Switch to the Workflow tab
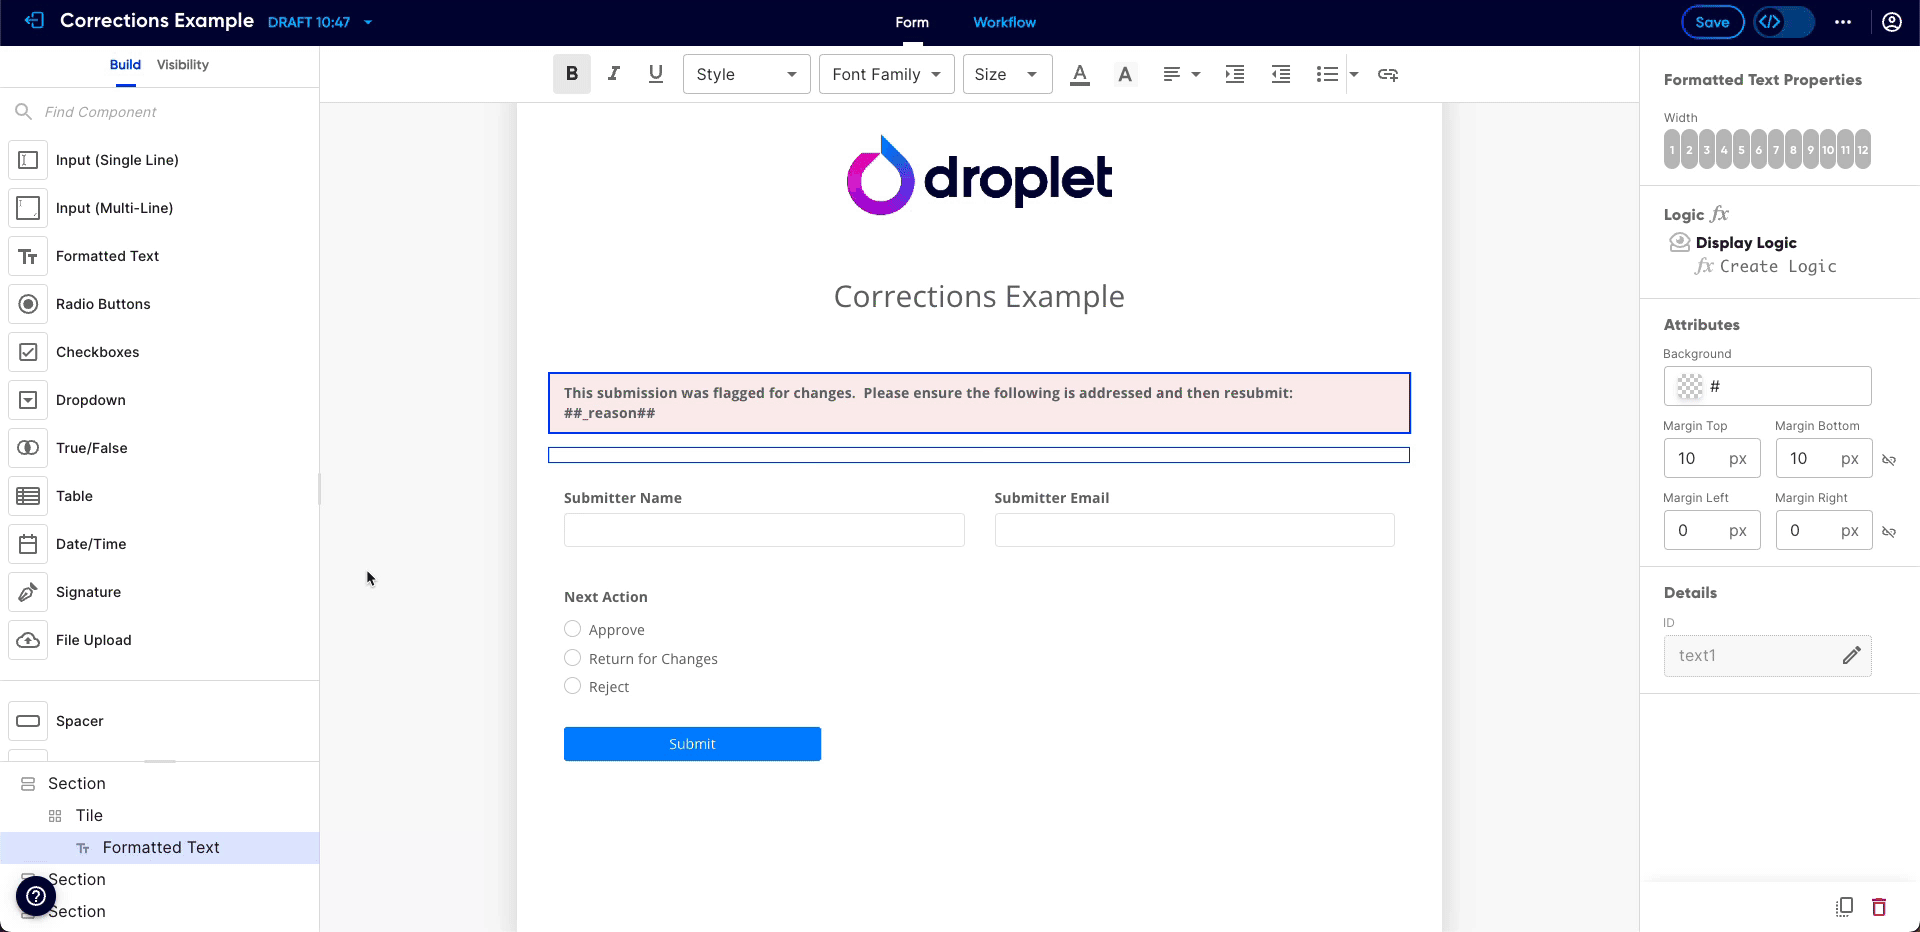Viewport: 1920px width, 932px height. click(1004, 22)
